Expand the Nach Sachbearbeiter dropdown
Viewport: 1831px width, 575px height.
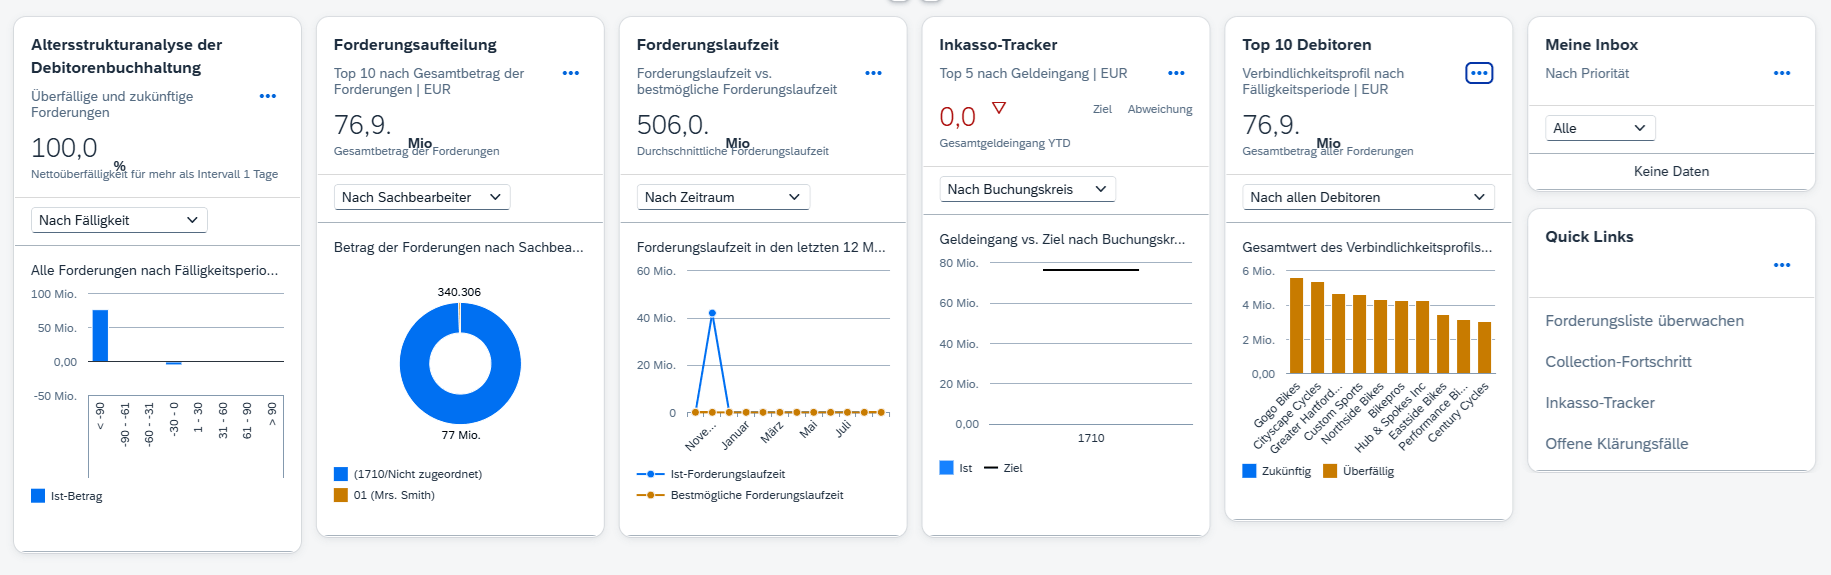[421, 197]
